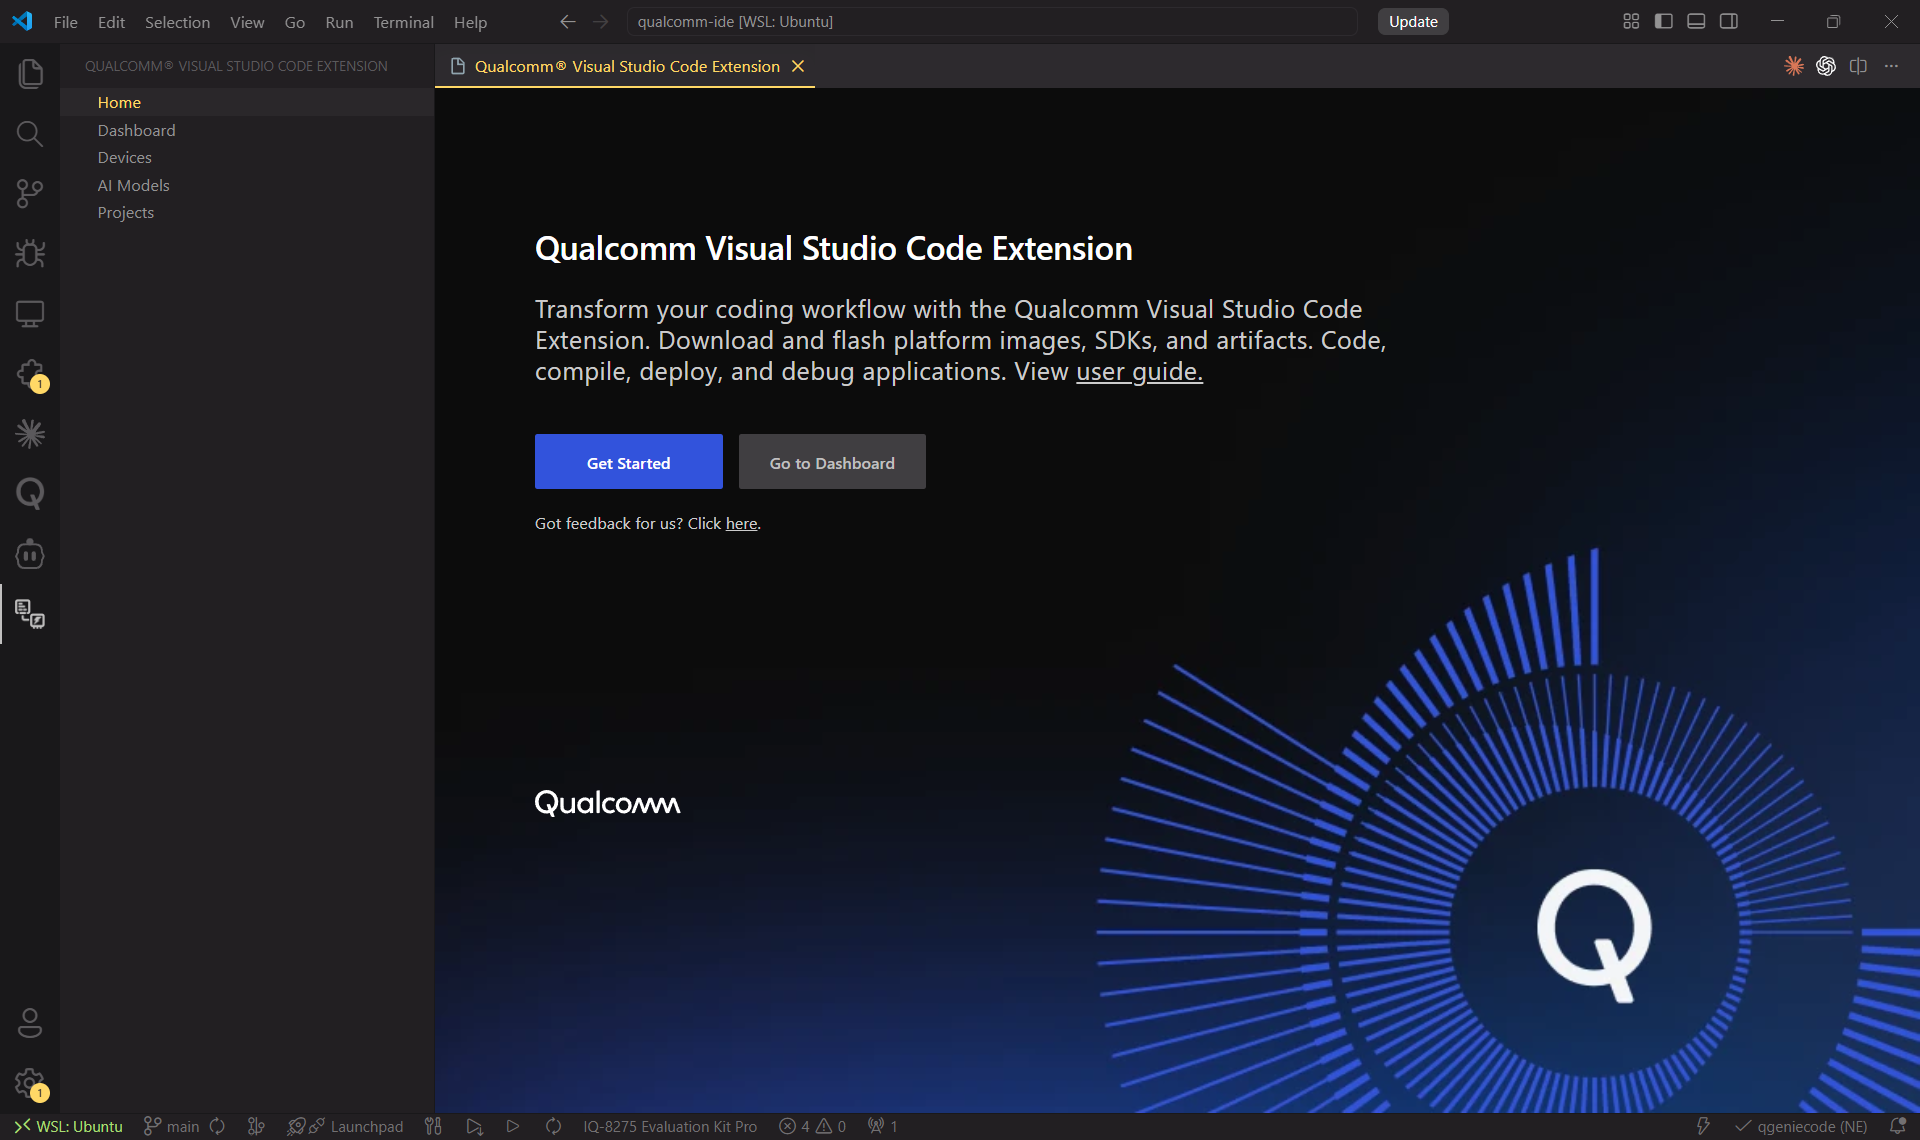Click the Synchronize Changes icon beside main

pyautogui.click(x=217, y=1126)
